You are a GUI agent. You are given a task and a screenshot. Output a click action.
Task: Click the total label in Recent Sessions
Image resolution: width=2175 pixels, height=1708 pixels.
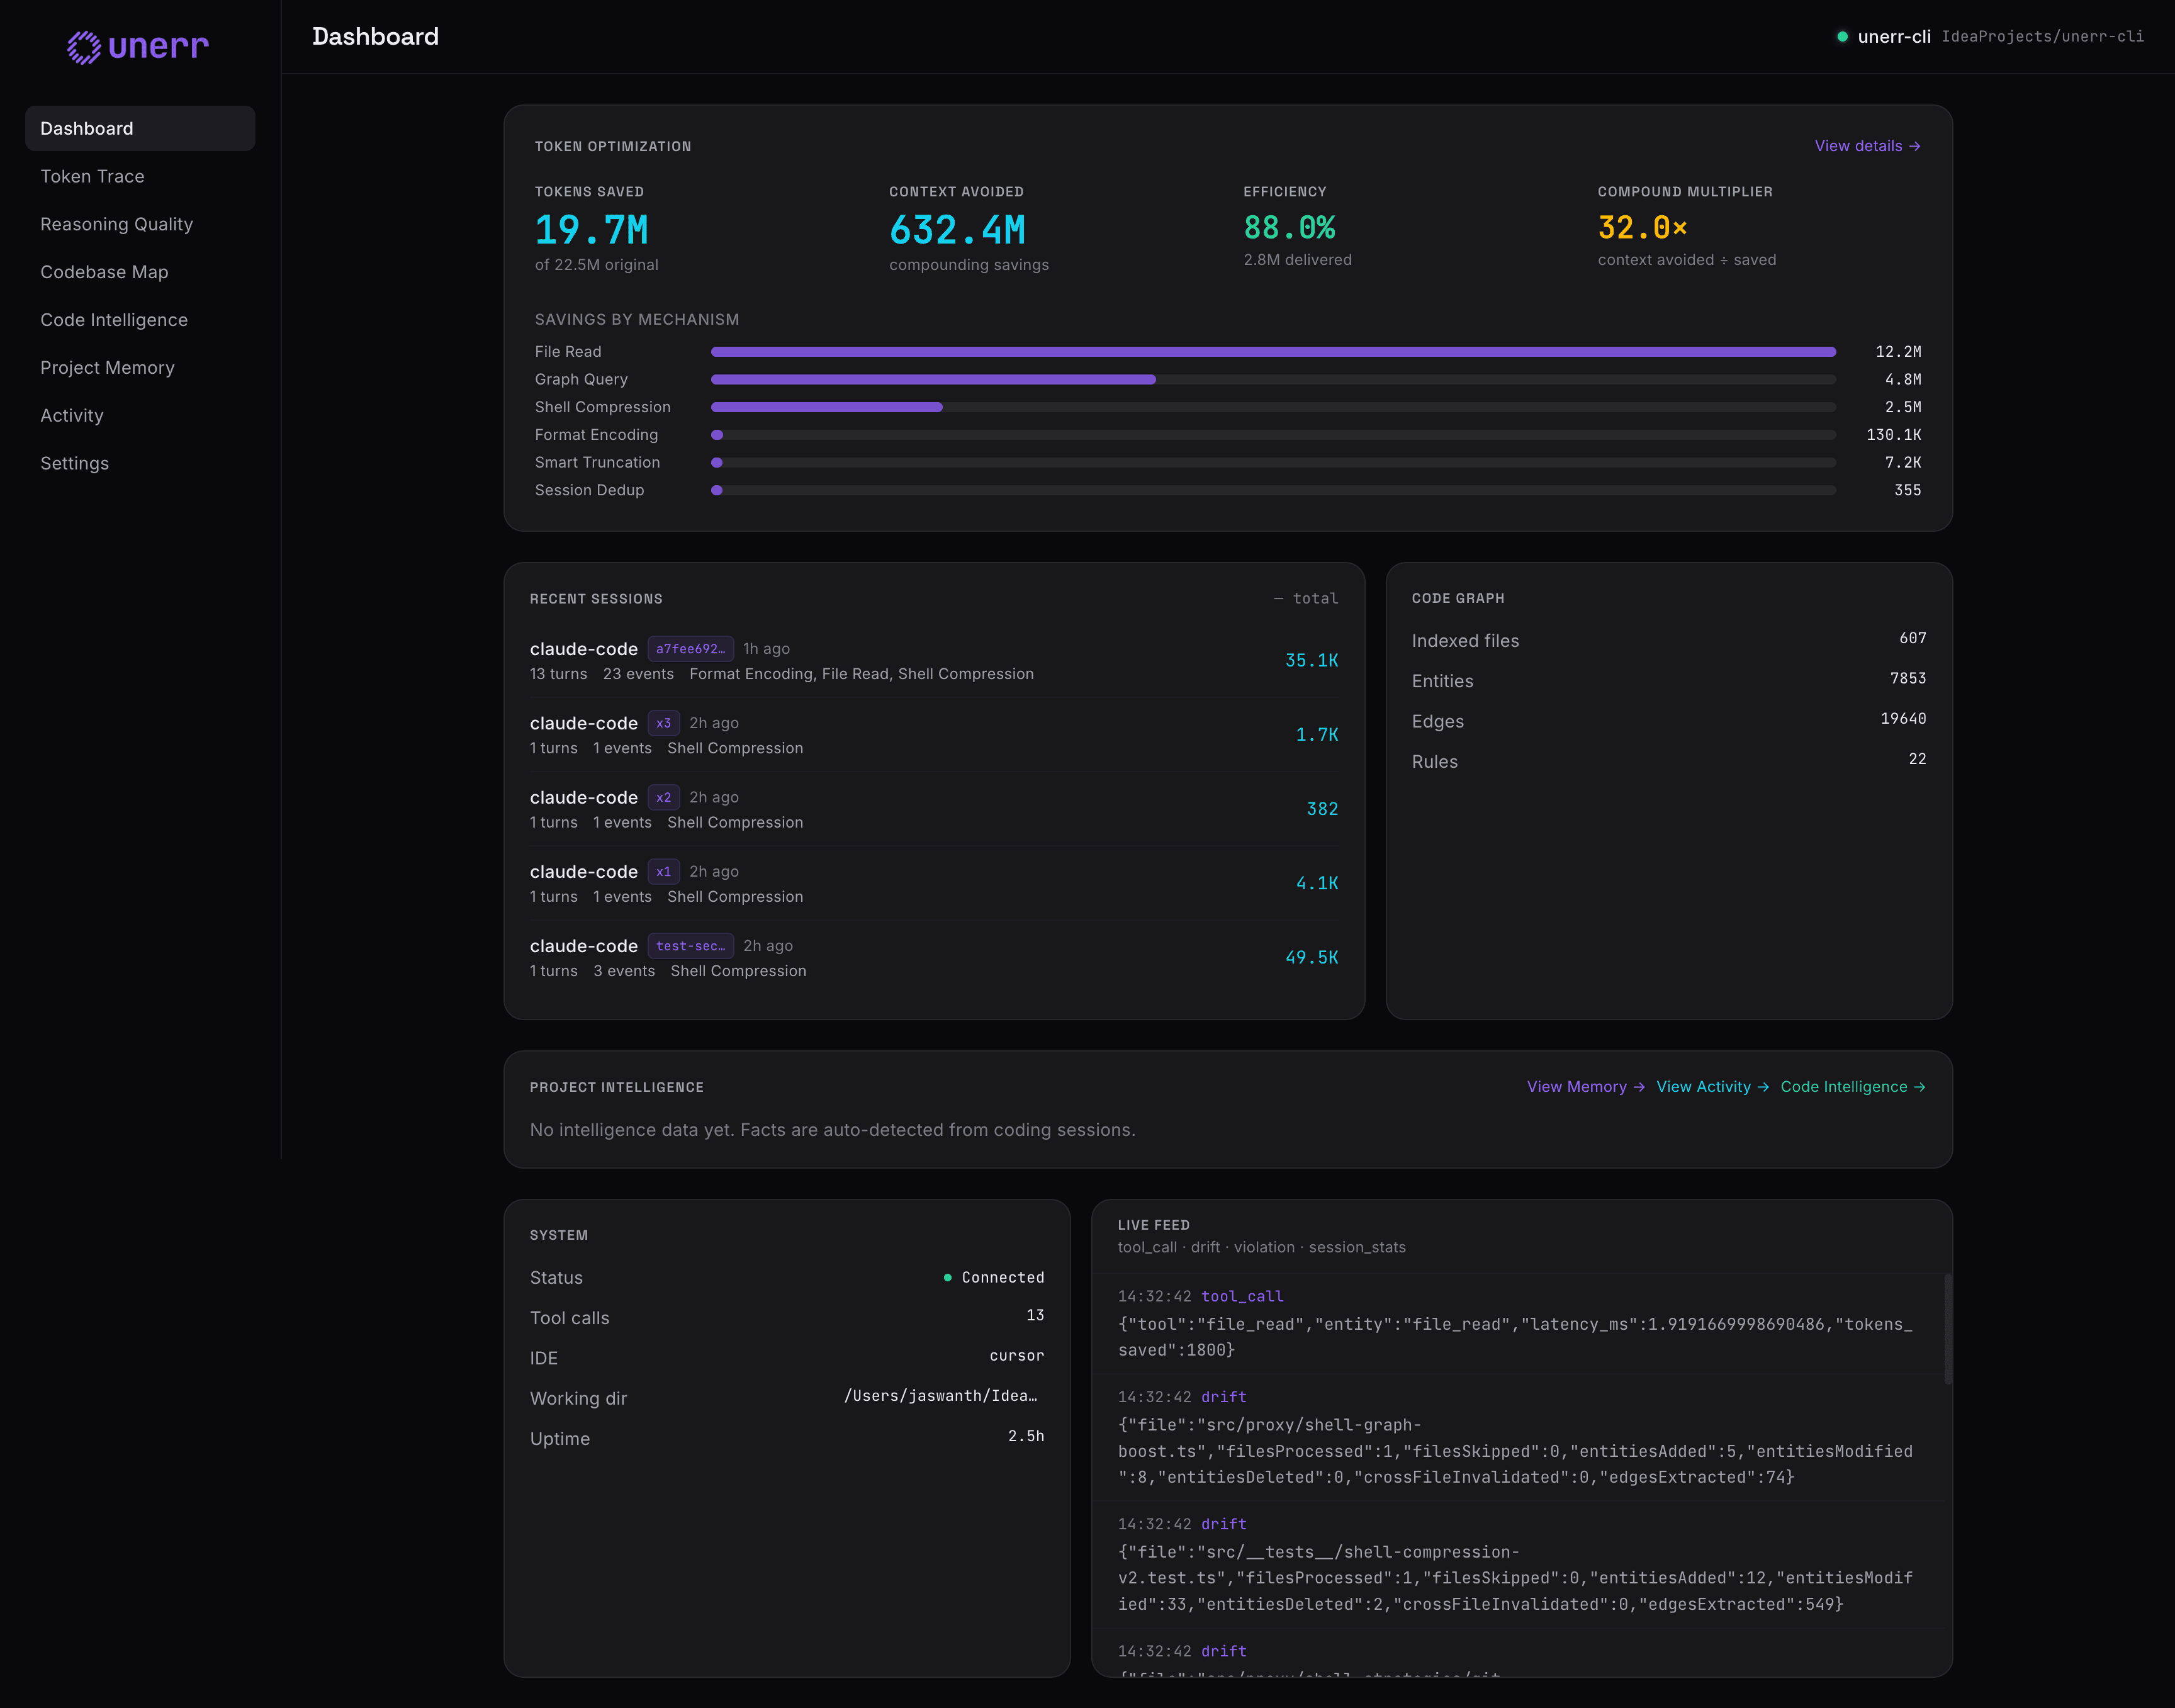tap(1305, 598)
